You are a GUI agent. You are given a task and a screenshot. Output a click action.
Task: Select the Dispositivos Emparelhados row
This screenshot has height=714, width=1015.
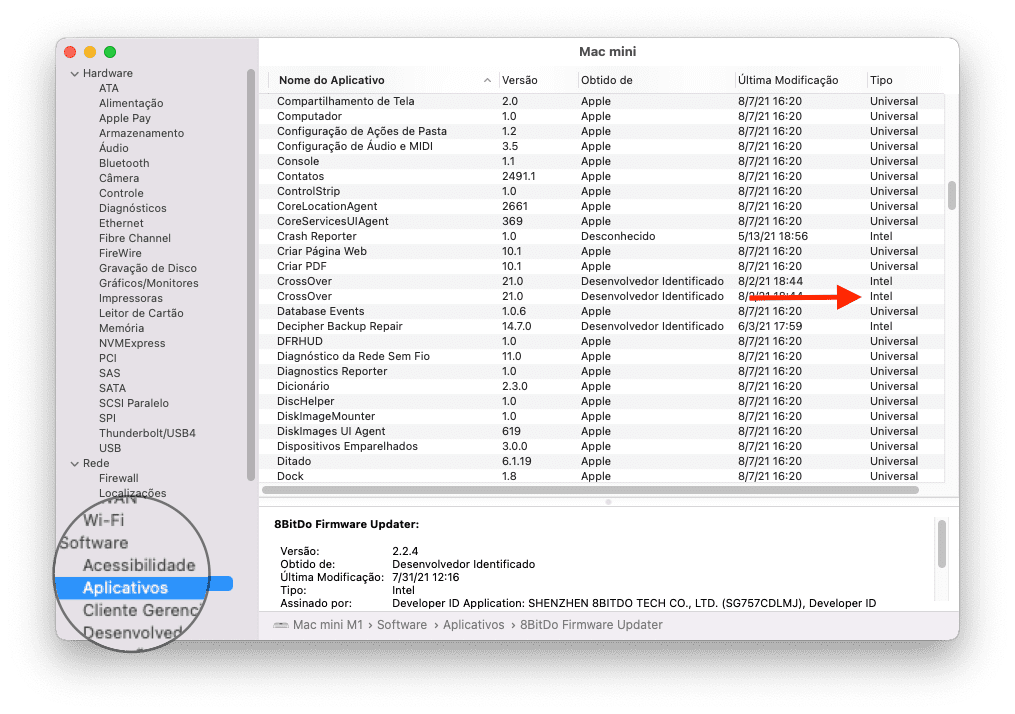[x=601, y=446]
